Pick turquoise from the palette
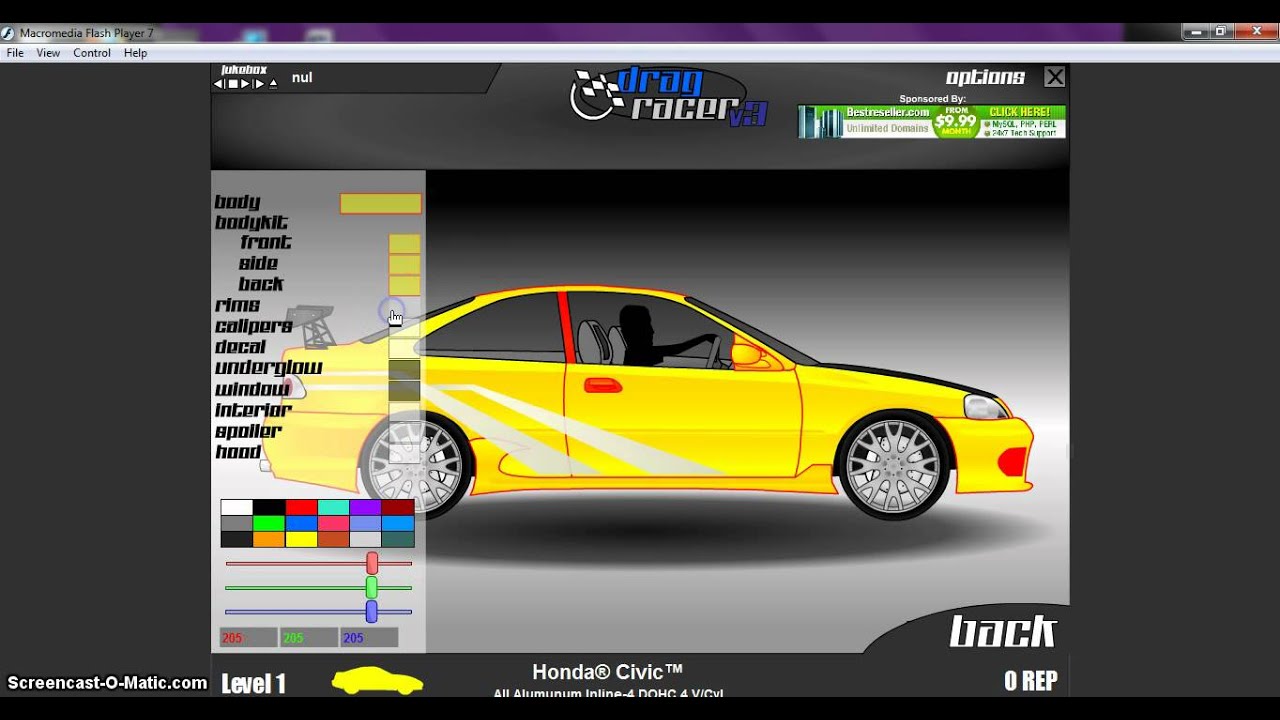This screenshot has height=720, width=1280. click(334, 508)
